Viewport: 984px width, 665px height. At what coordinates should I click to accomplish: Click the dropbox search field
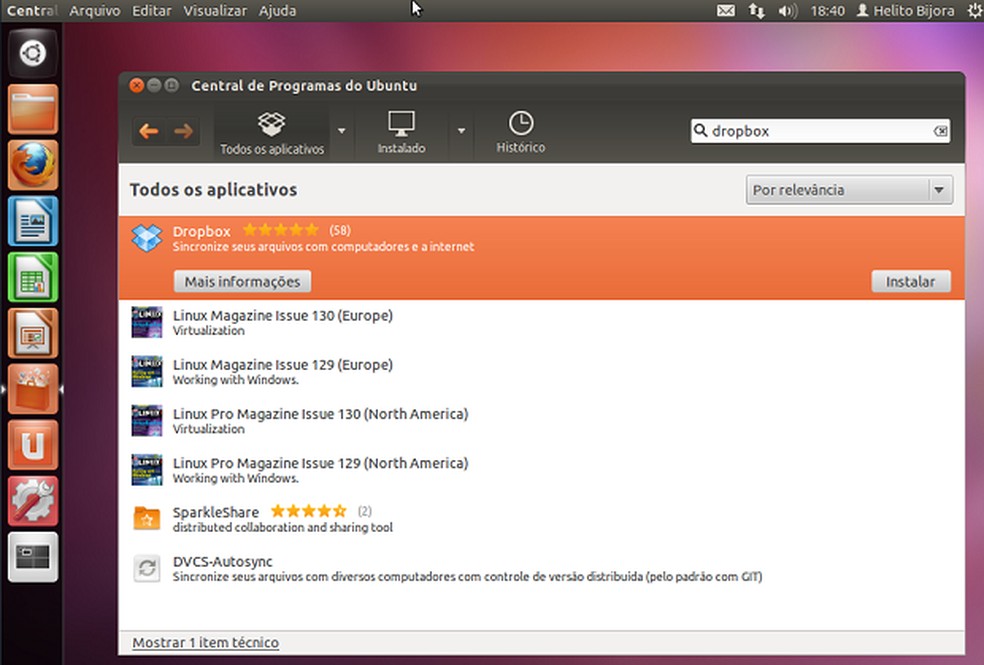820,131
